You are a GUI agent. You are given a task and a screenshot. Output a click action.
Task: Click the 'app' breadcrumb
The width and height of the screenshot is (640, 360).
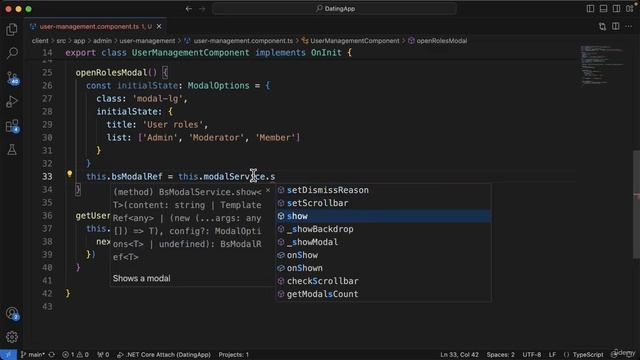79,41
